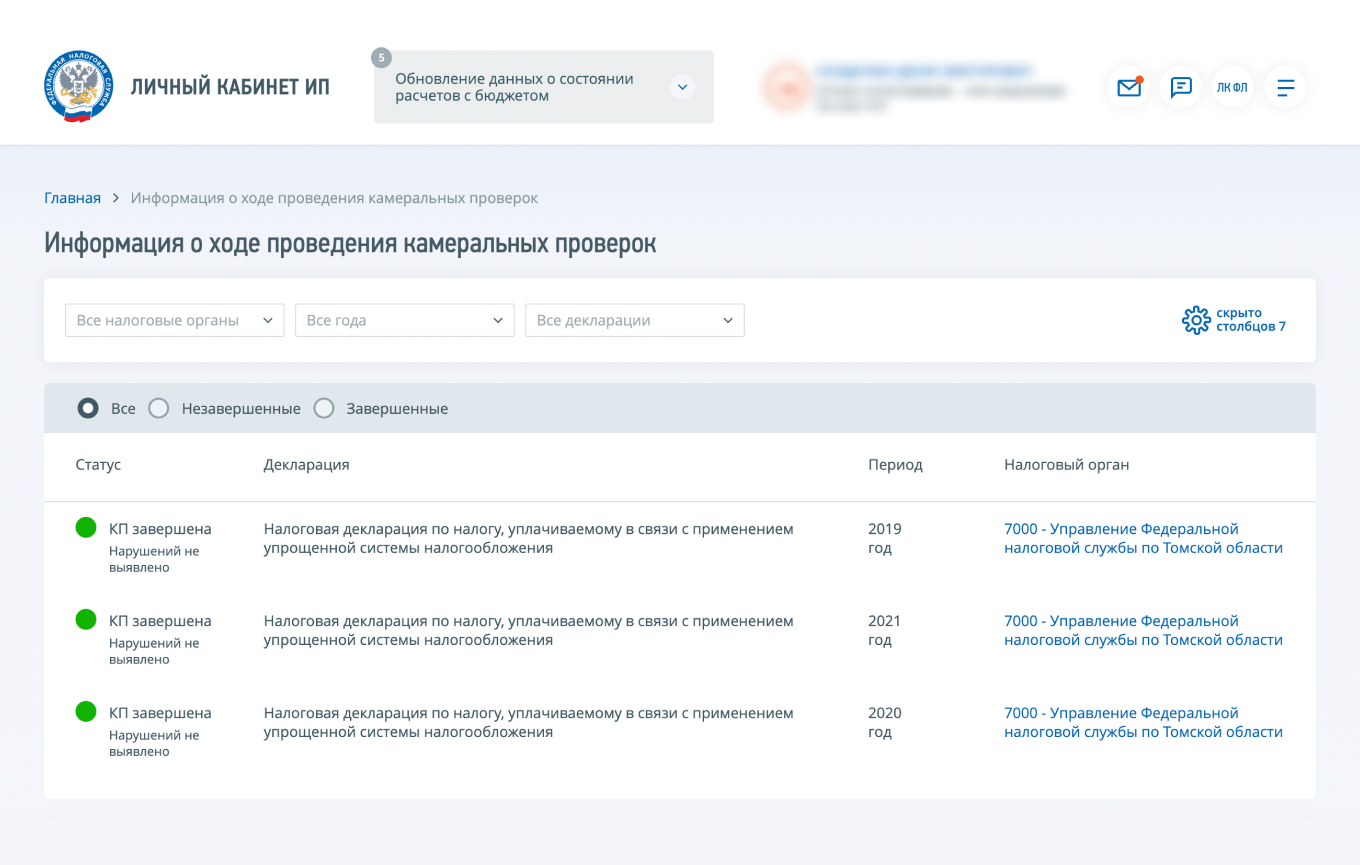Open the mail envelope inbox icon
This screenshot has width=1360, height=865.
point(1129,87)
